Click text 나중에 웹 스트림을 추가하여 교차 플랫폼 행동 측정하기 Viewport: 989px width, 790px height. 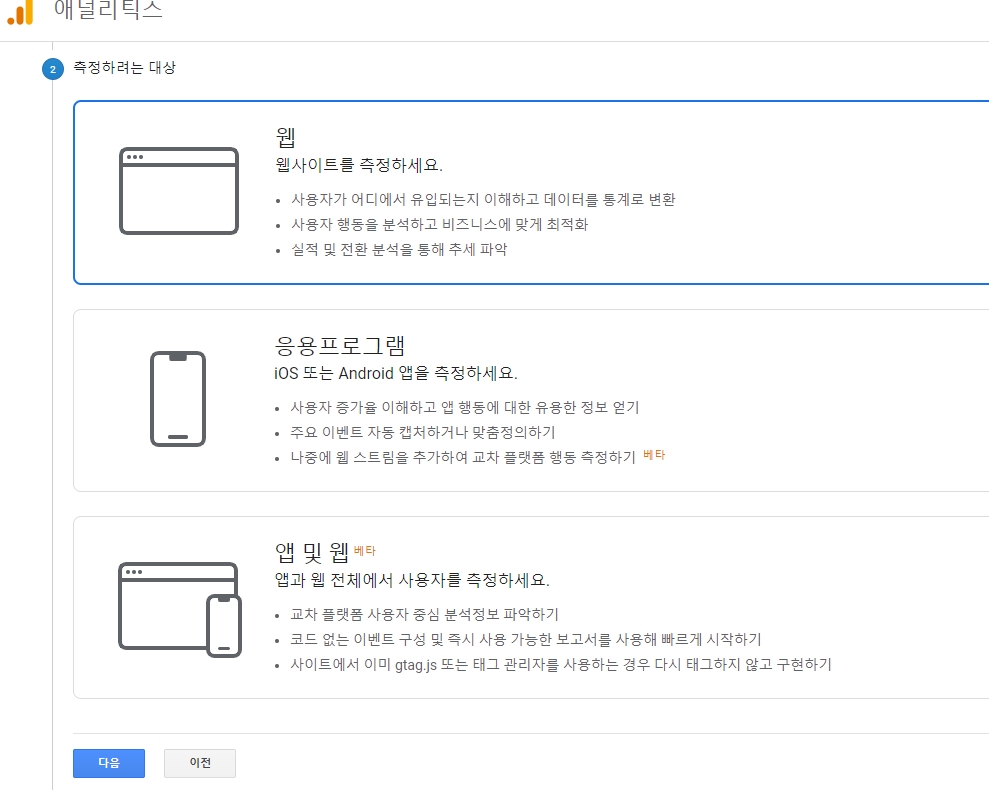tap(463, 457)
